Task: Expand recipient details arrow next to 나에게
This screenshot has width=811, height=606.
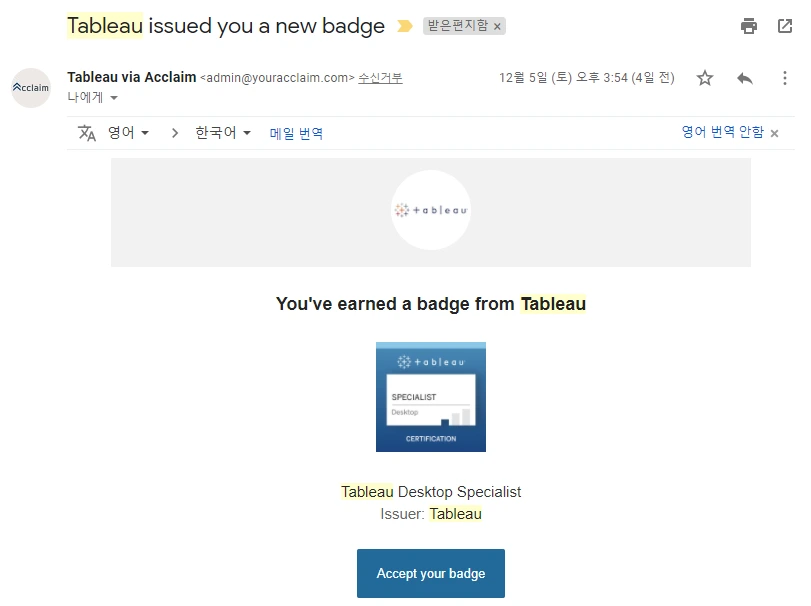Action: (113, 98)
